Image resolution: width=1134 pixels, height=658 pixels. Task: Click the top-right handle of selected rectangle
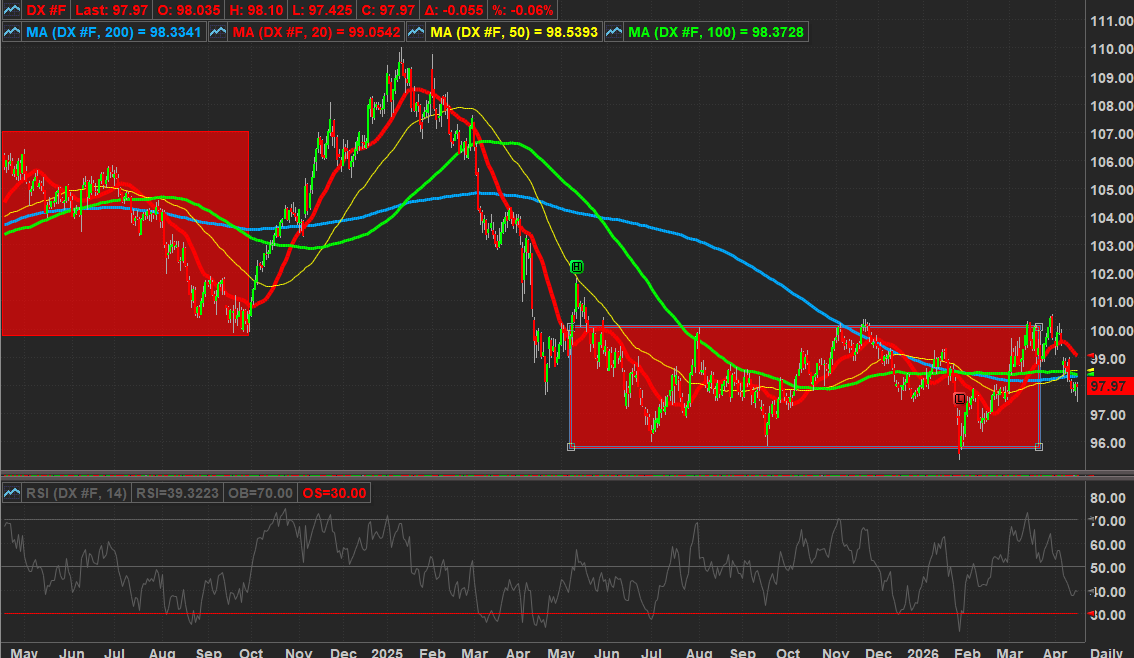[1039, 326]
